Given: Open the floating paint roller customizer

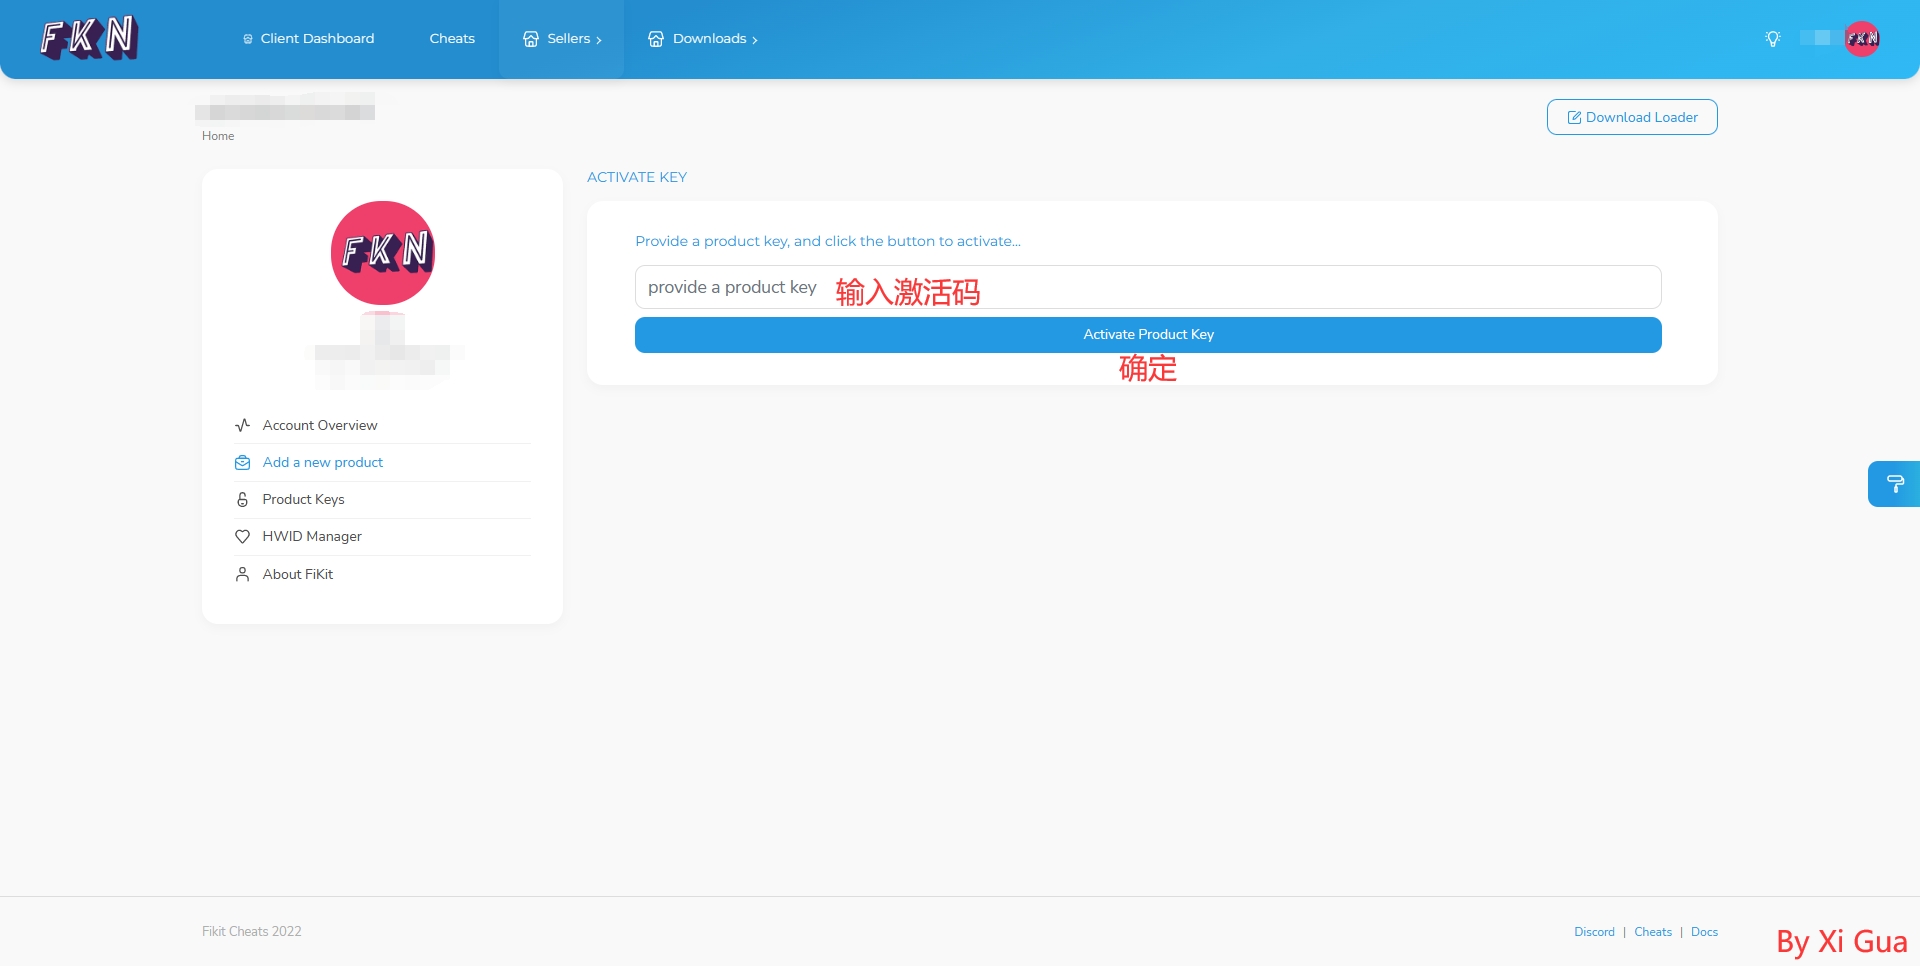Looking at the screenshot, I should click(x=1894, y=484).
